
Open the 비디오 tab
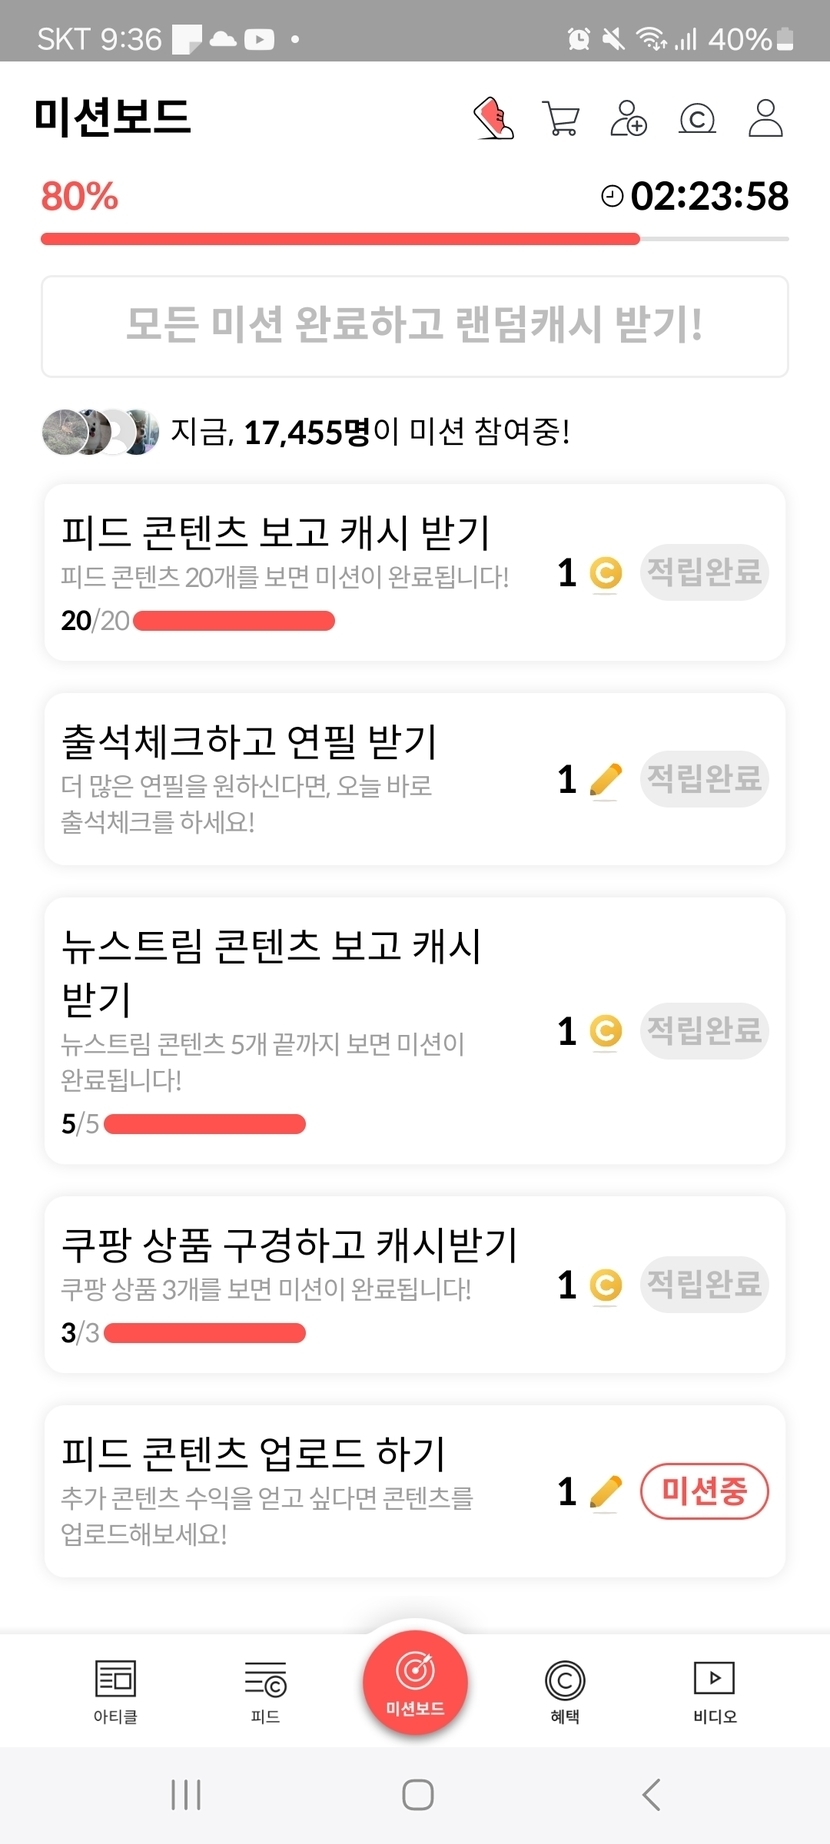(x=714, y=1690)
